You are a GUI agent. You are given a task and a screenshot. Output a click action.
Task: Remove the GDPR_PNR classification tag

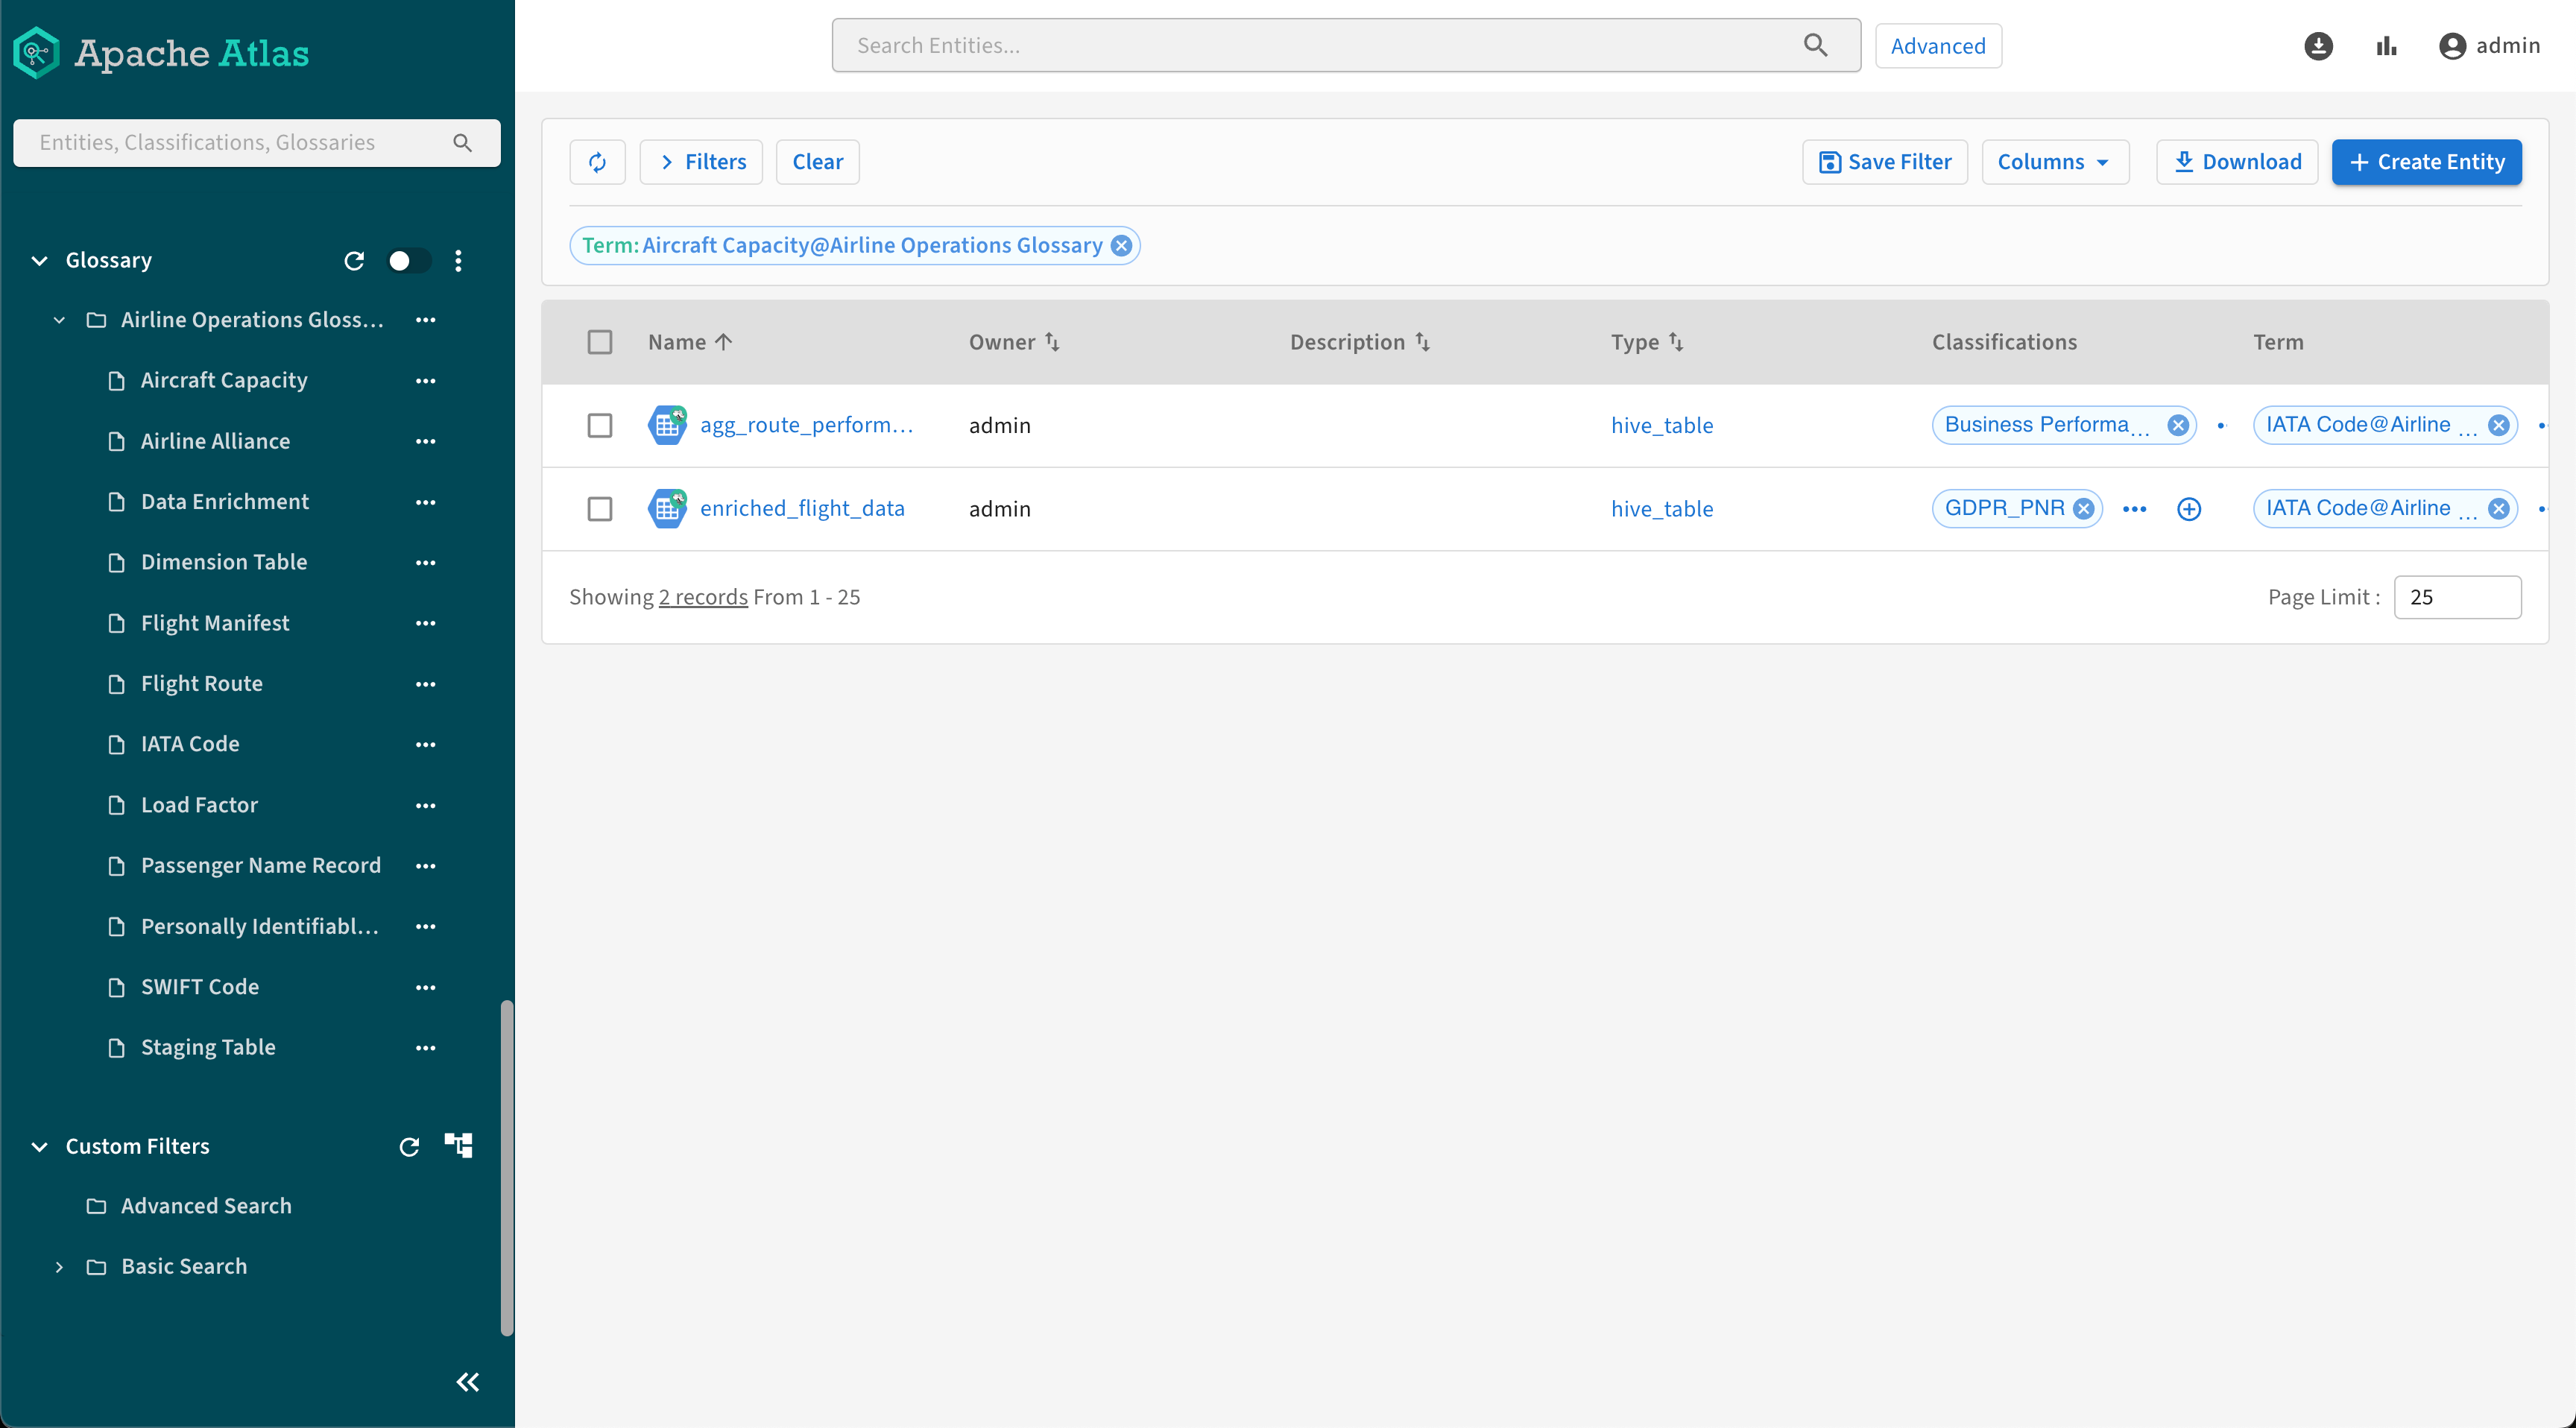(2083, 509)
